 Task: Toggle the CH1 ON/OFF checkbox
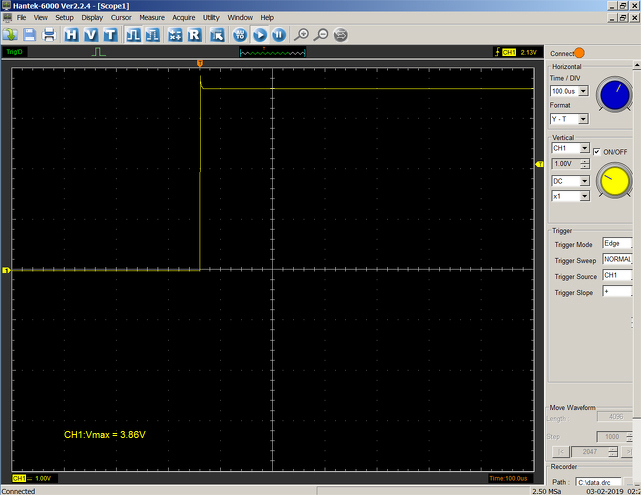596,152
